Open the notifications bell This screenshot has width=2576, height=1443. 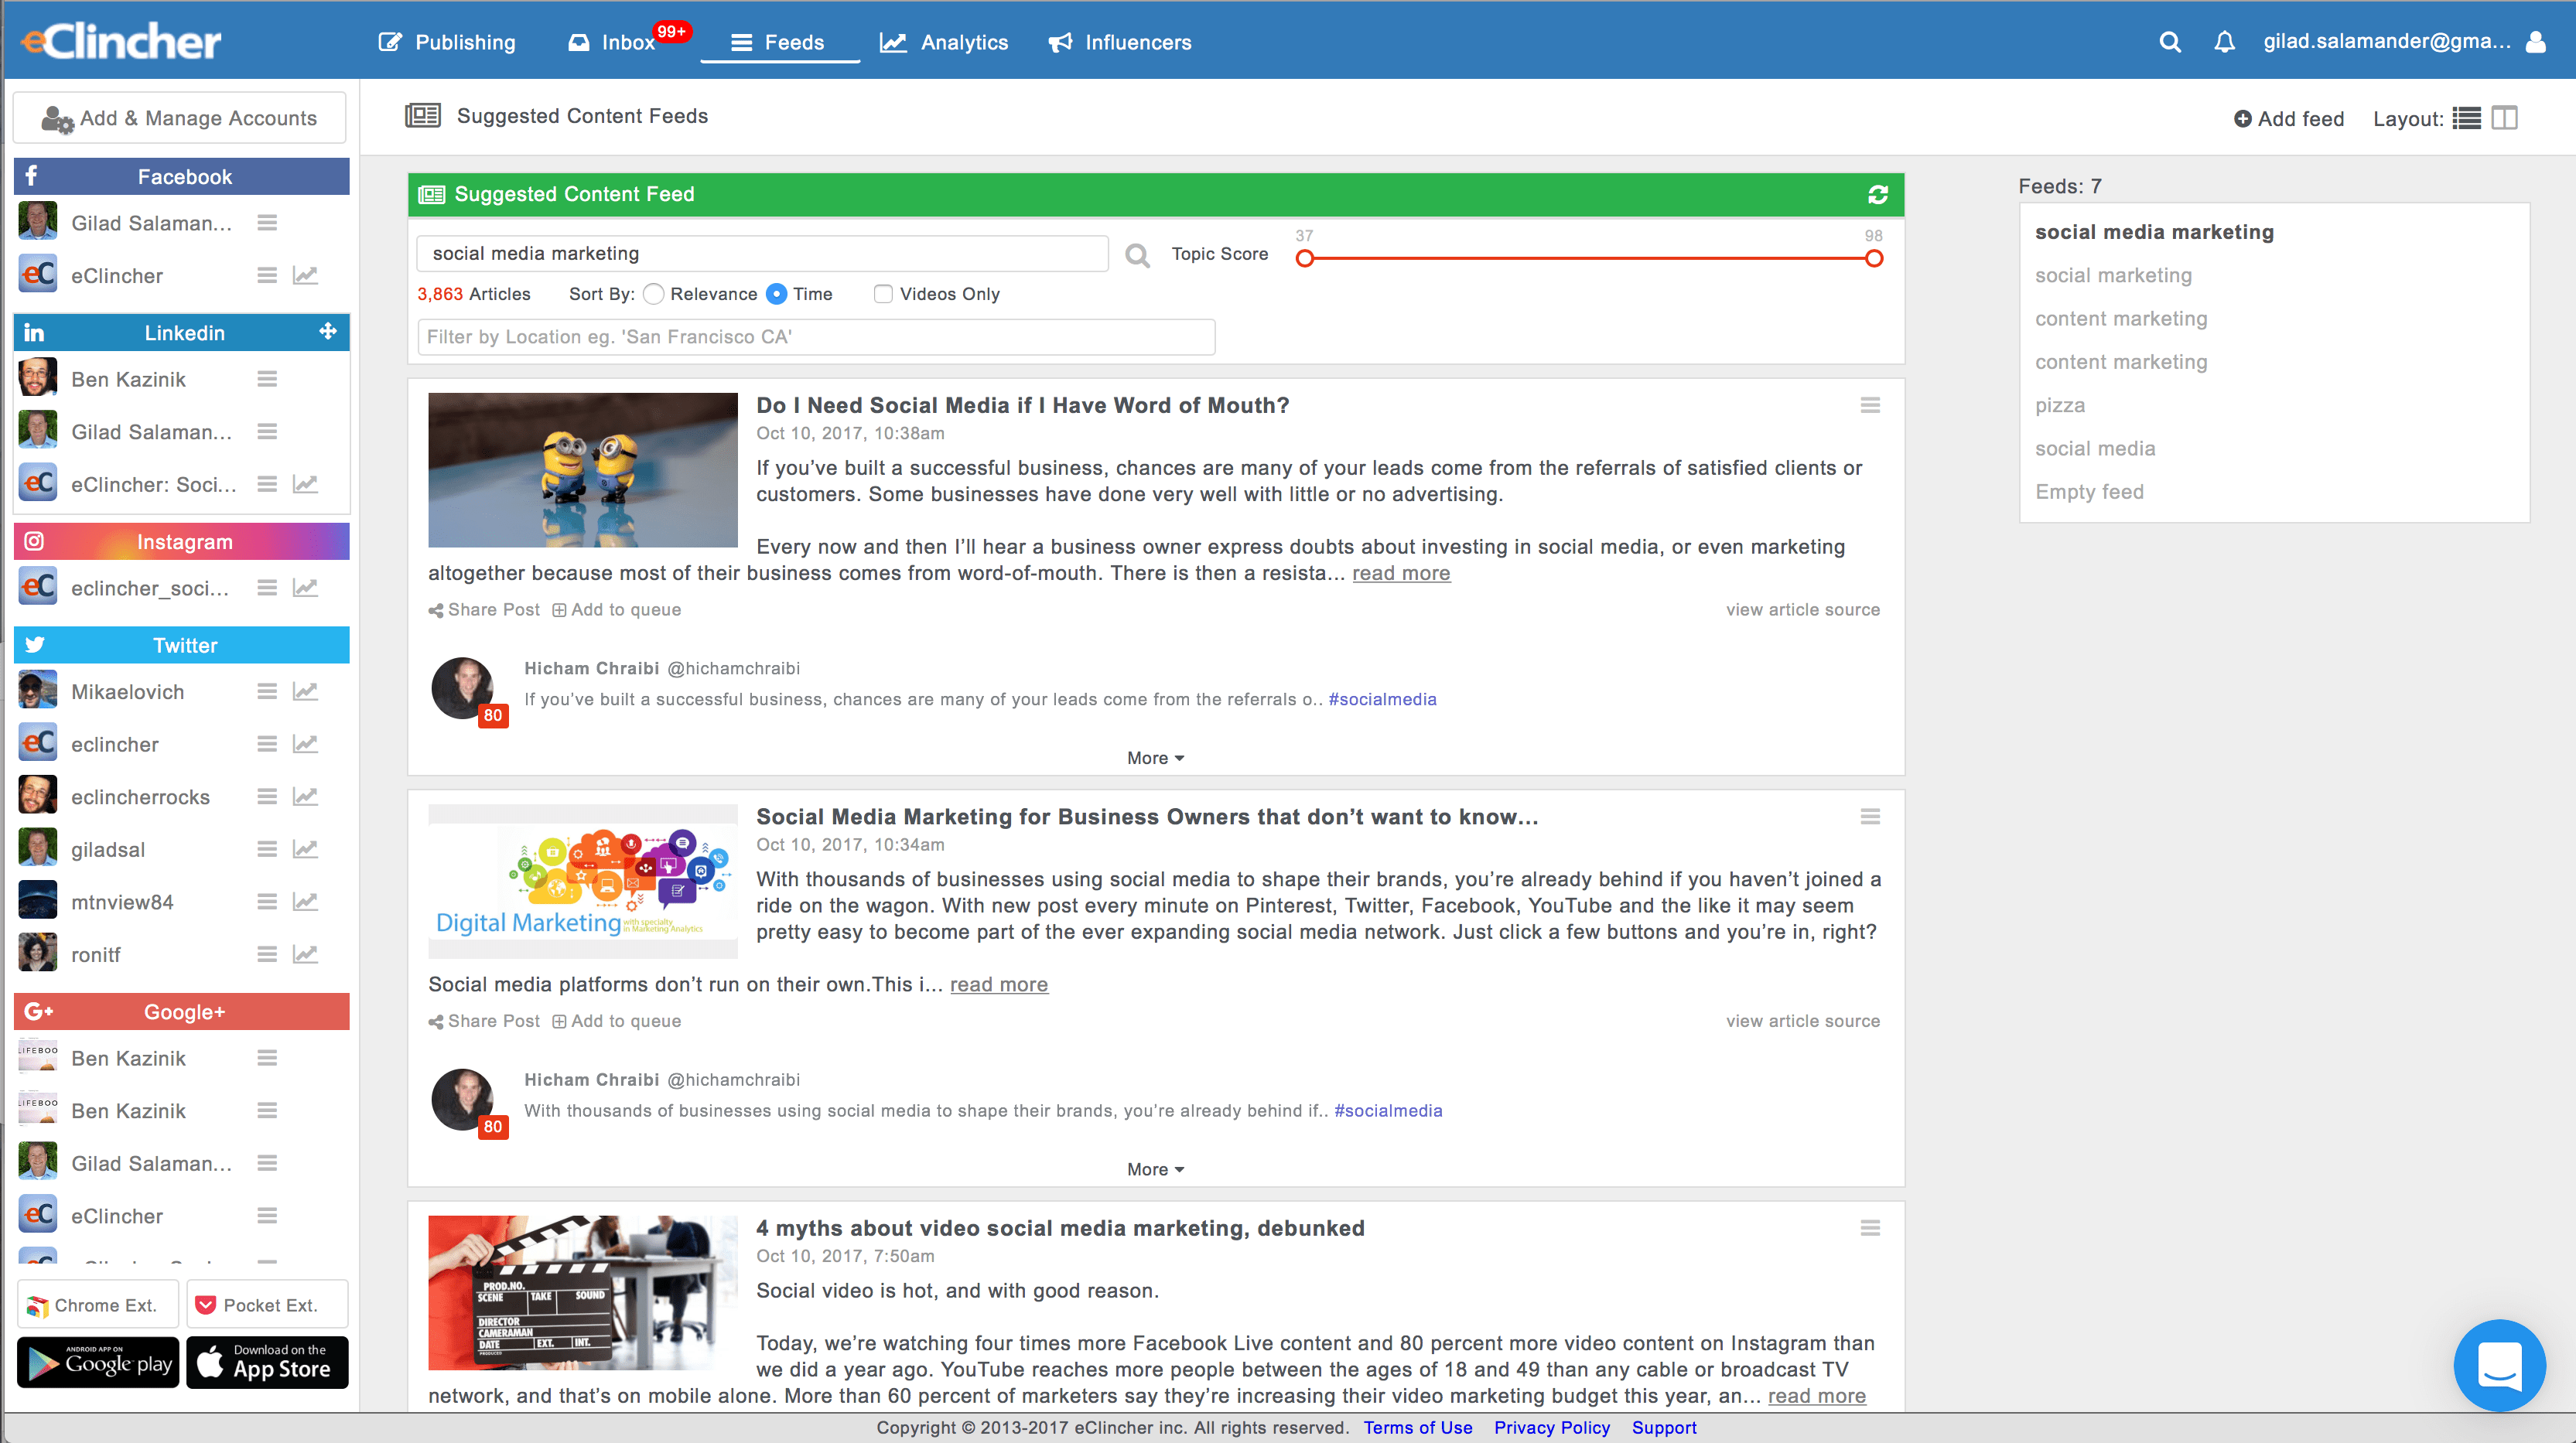point(2224,42)
